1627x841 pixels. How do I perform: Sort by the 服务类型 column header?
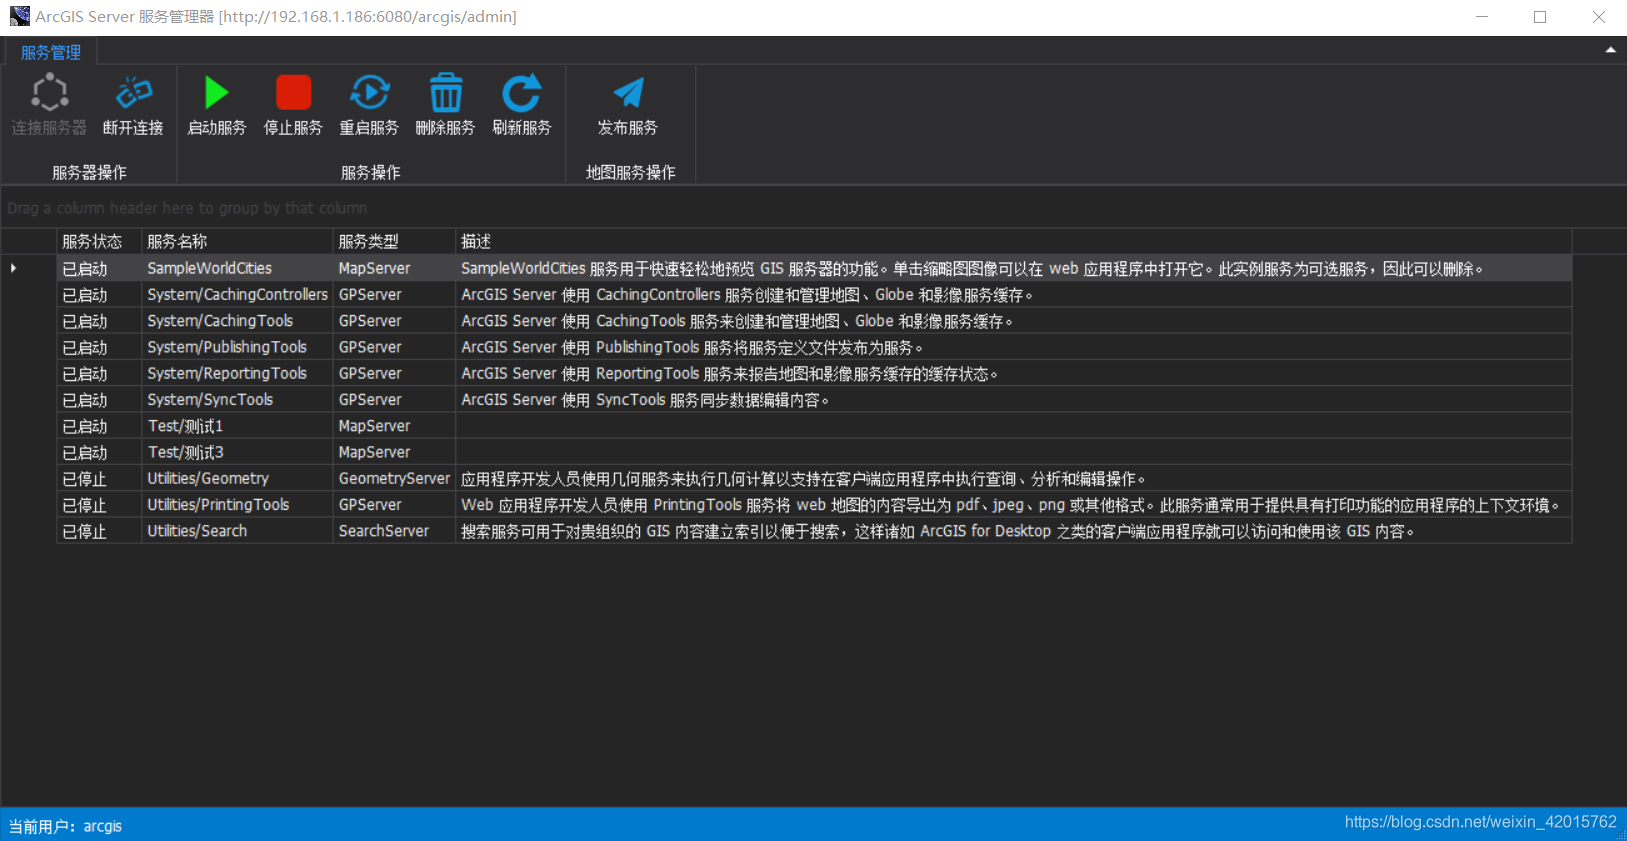pyautogui.click(x=394, y=241)
